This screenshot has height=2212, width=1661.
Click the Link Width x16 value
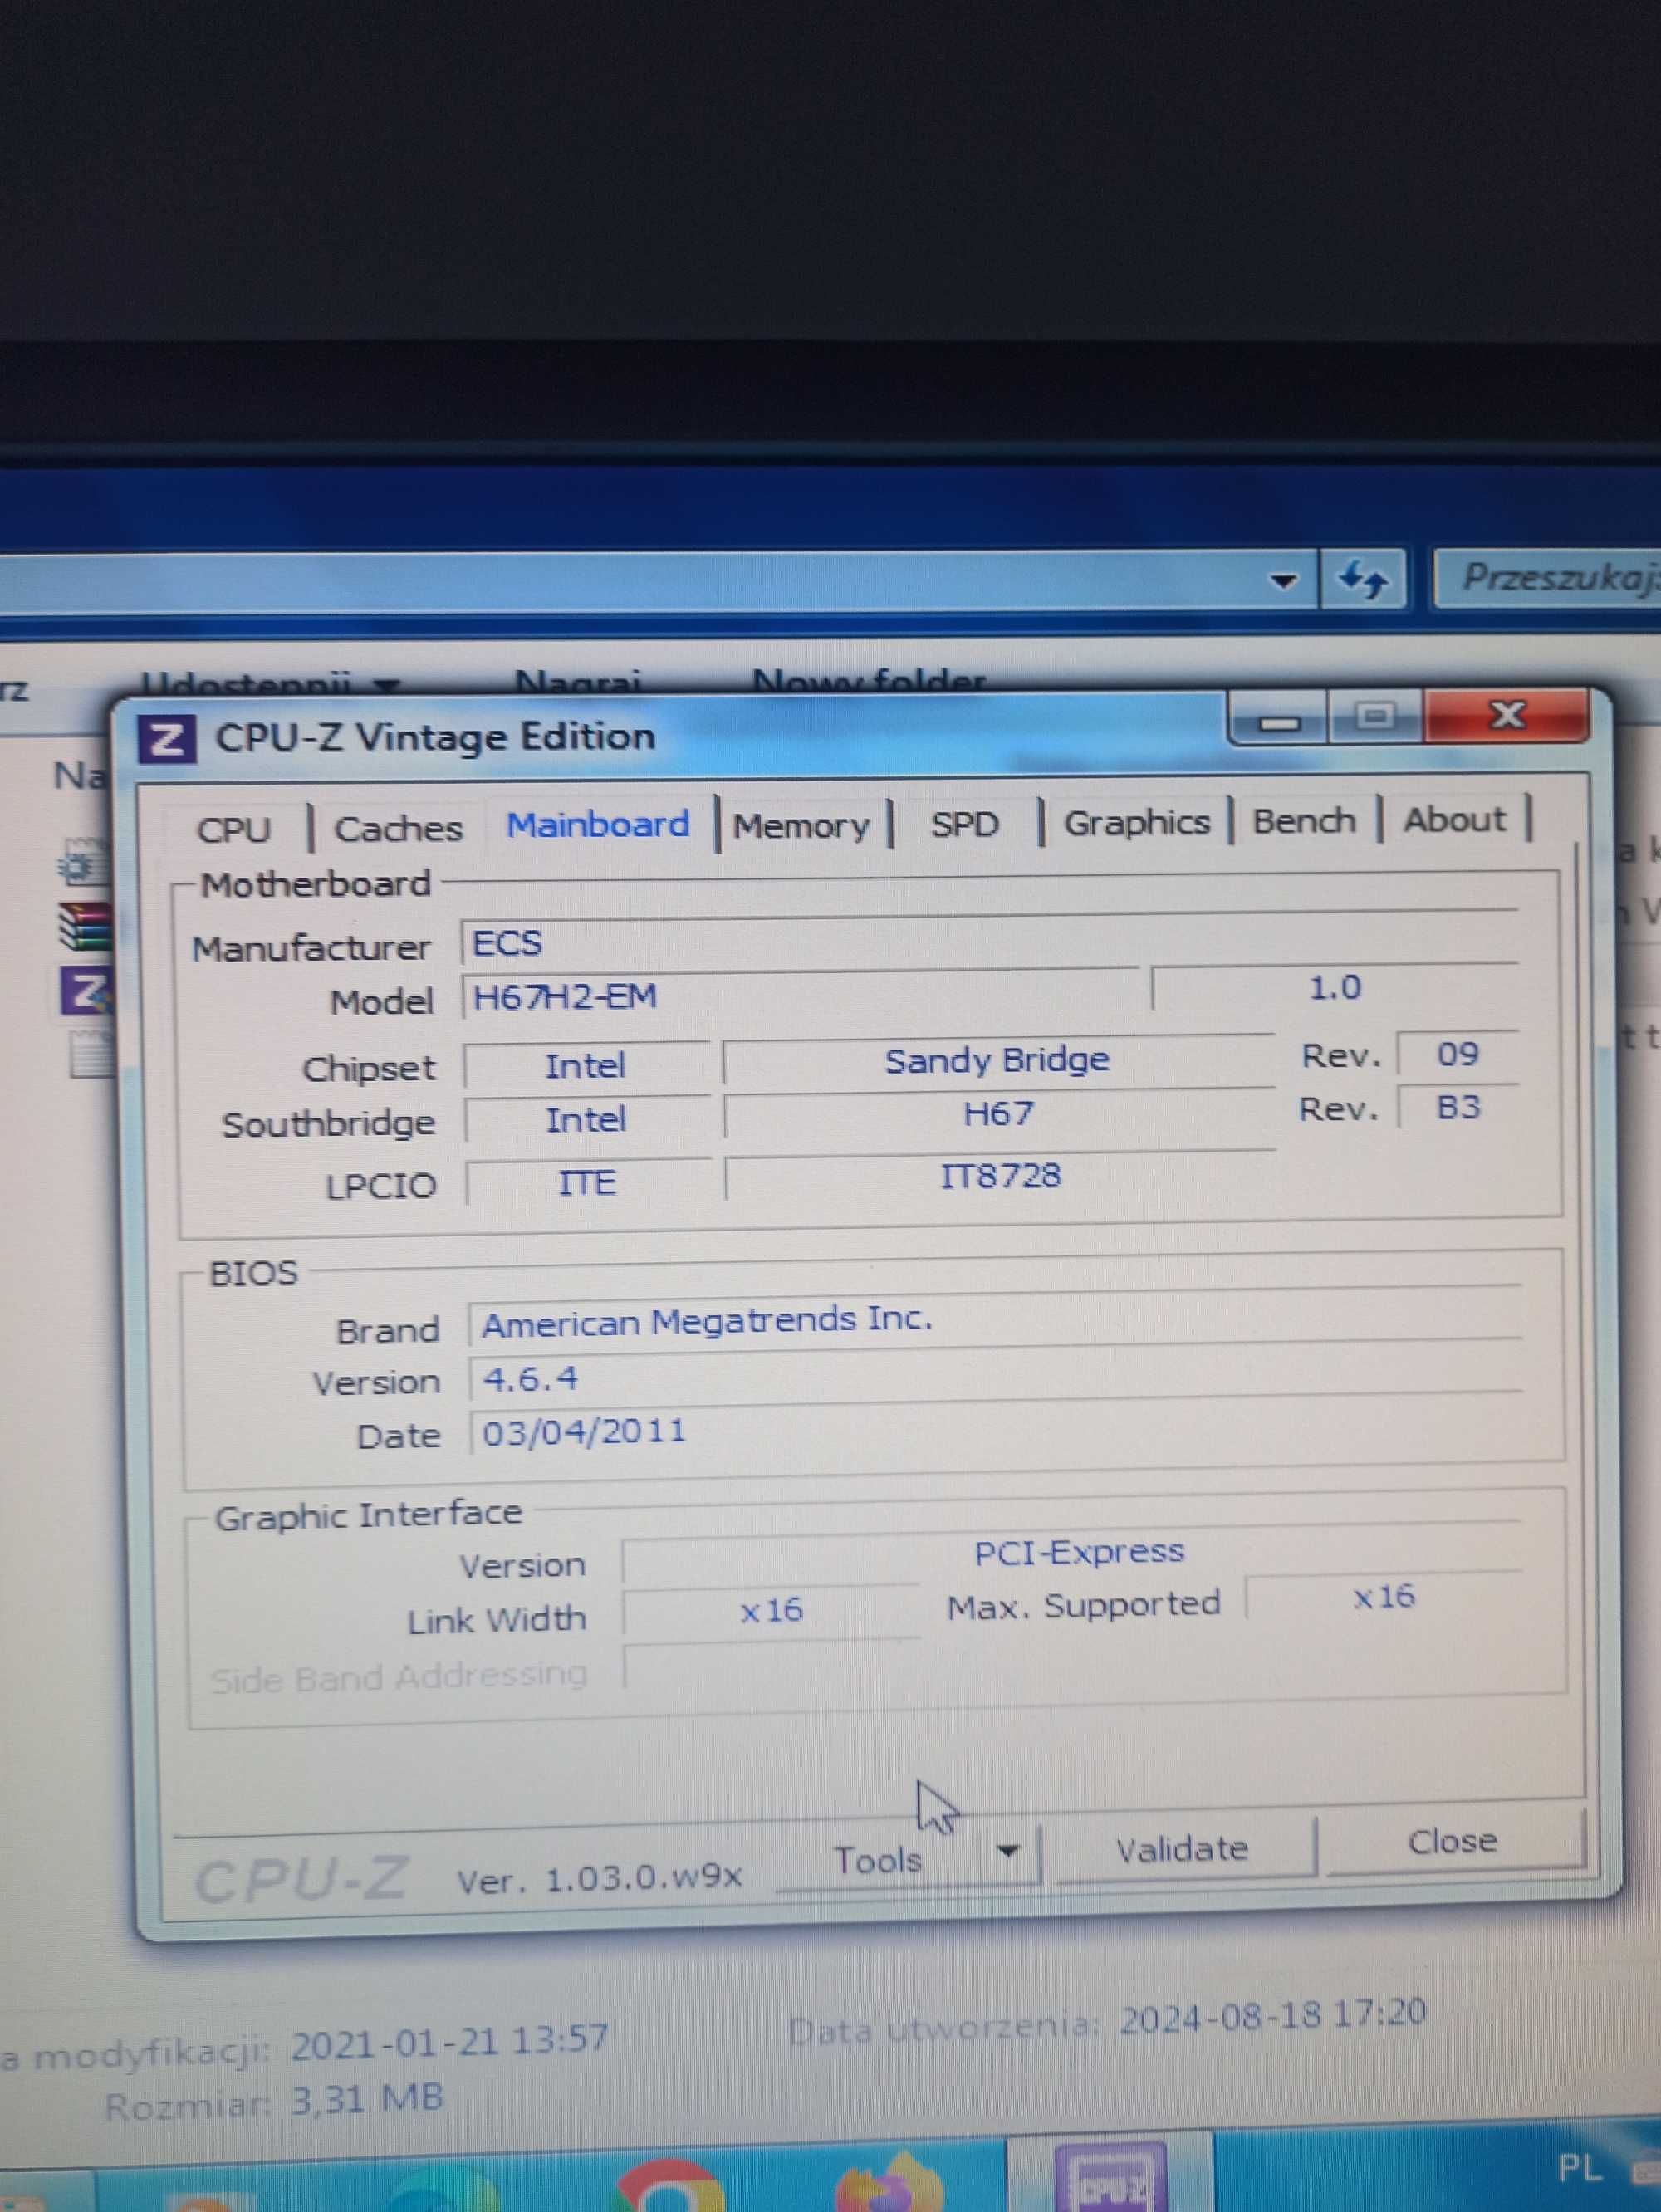click(x=771, y=1611)
